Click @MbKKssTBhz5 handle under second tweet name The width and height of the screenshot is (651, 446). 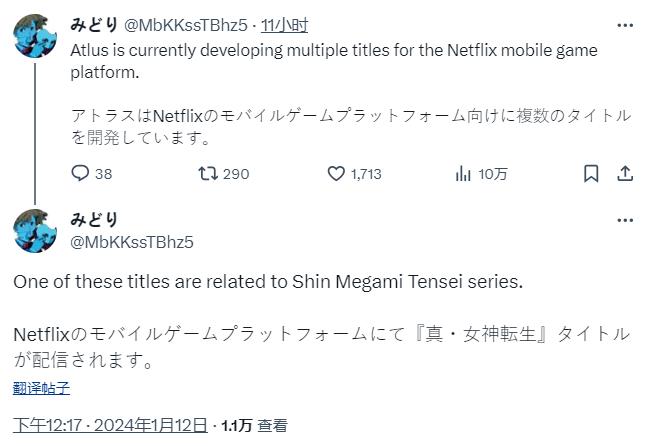132,242
